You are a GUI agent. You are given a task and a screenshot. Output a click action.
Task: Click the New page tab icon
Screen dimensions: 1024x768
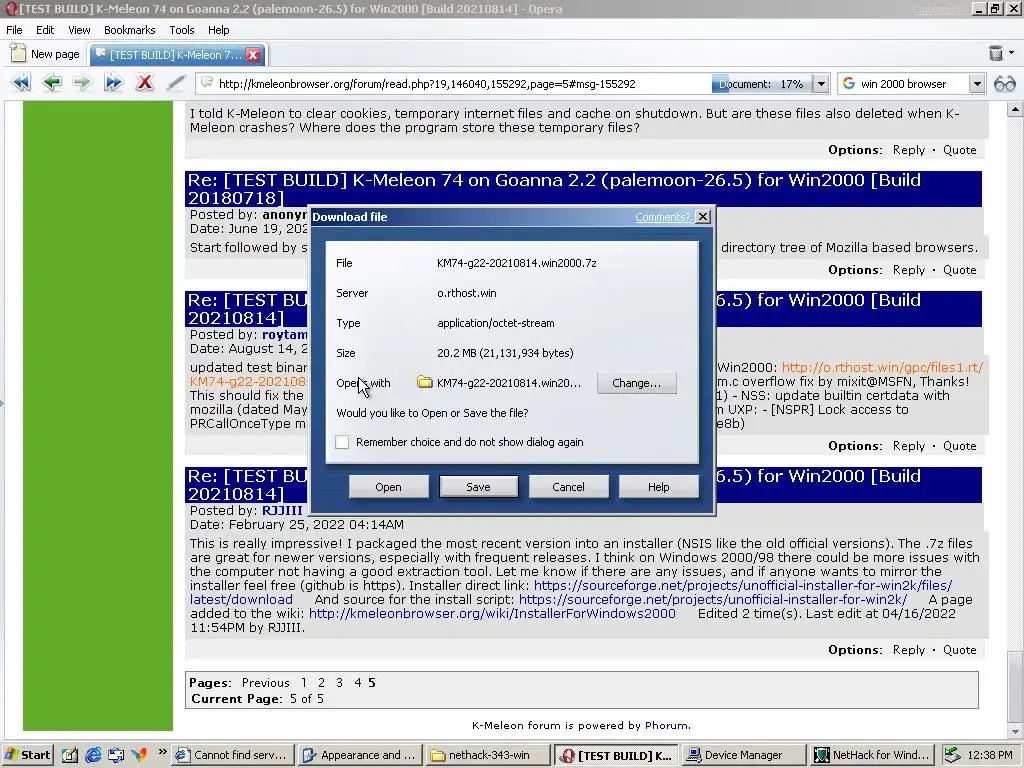pos(18,54)
